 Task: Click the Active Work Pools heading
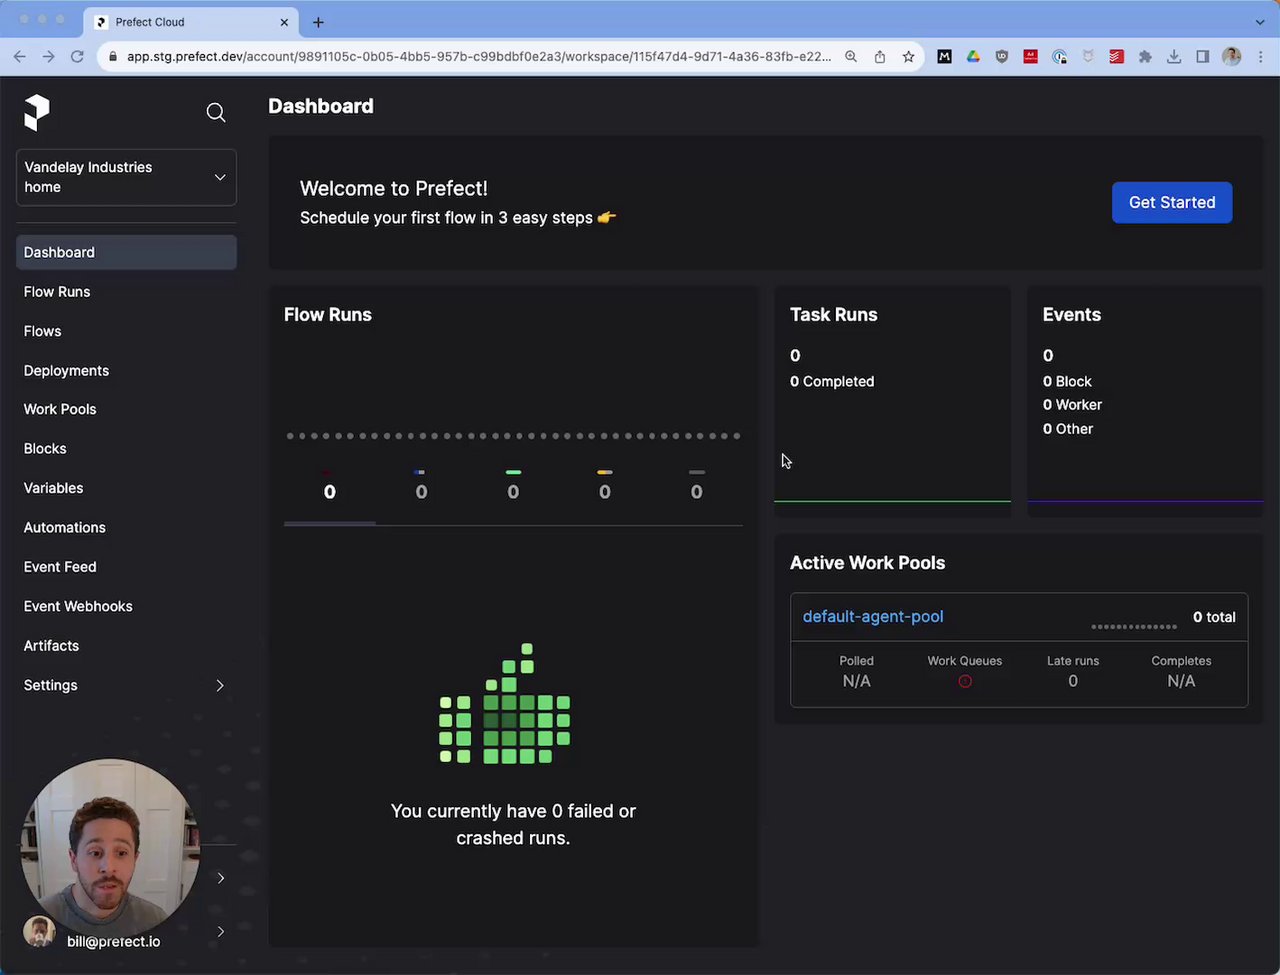868,563
